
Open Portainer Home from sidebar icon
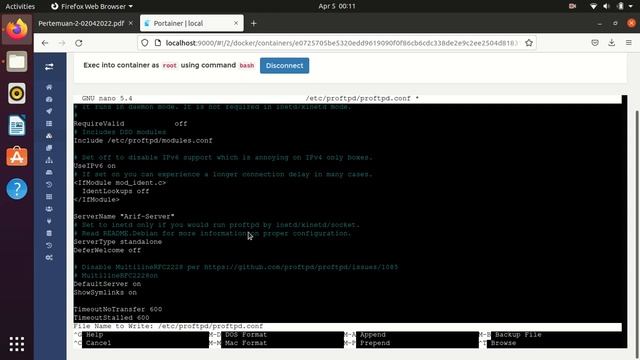49,87
